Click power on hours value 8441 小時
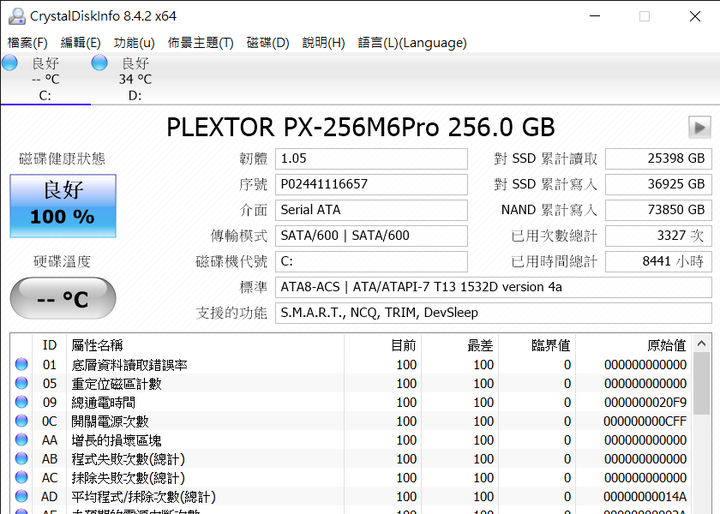The width and height of the screenshot is (720, 514). tap(658, 261)
